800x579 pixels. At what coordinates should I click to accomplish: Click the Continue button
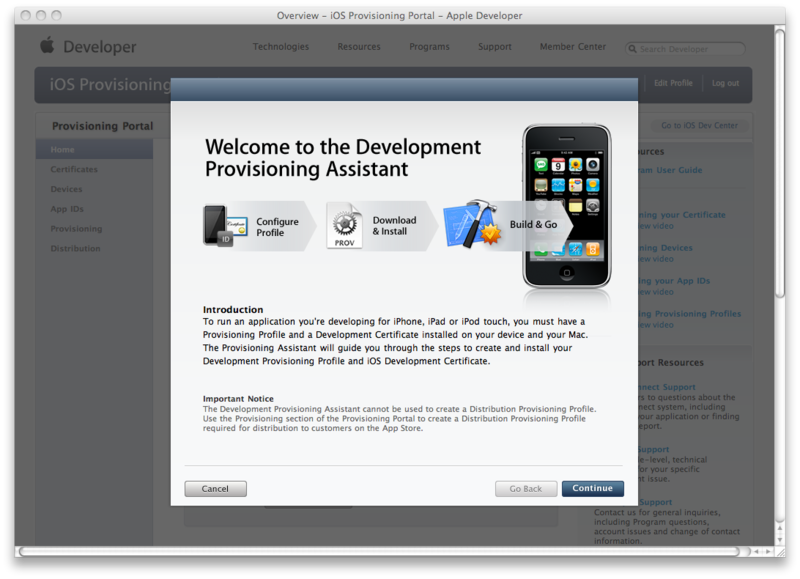point(592,488)
